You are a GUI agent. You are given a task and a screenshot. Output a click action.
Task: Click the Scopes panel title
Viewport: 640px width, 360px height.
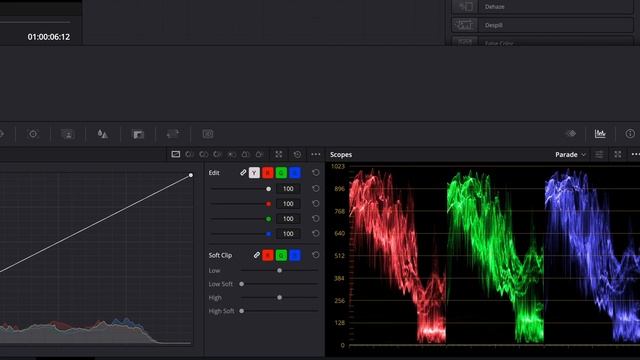pos(341,155)
